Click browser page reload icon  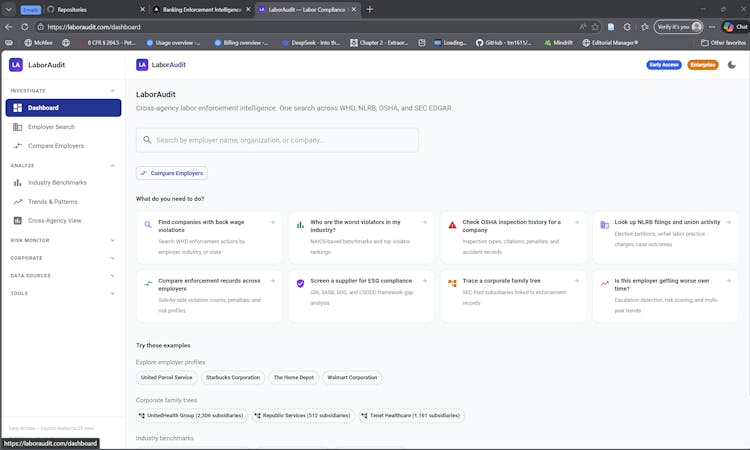24,27
